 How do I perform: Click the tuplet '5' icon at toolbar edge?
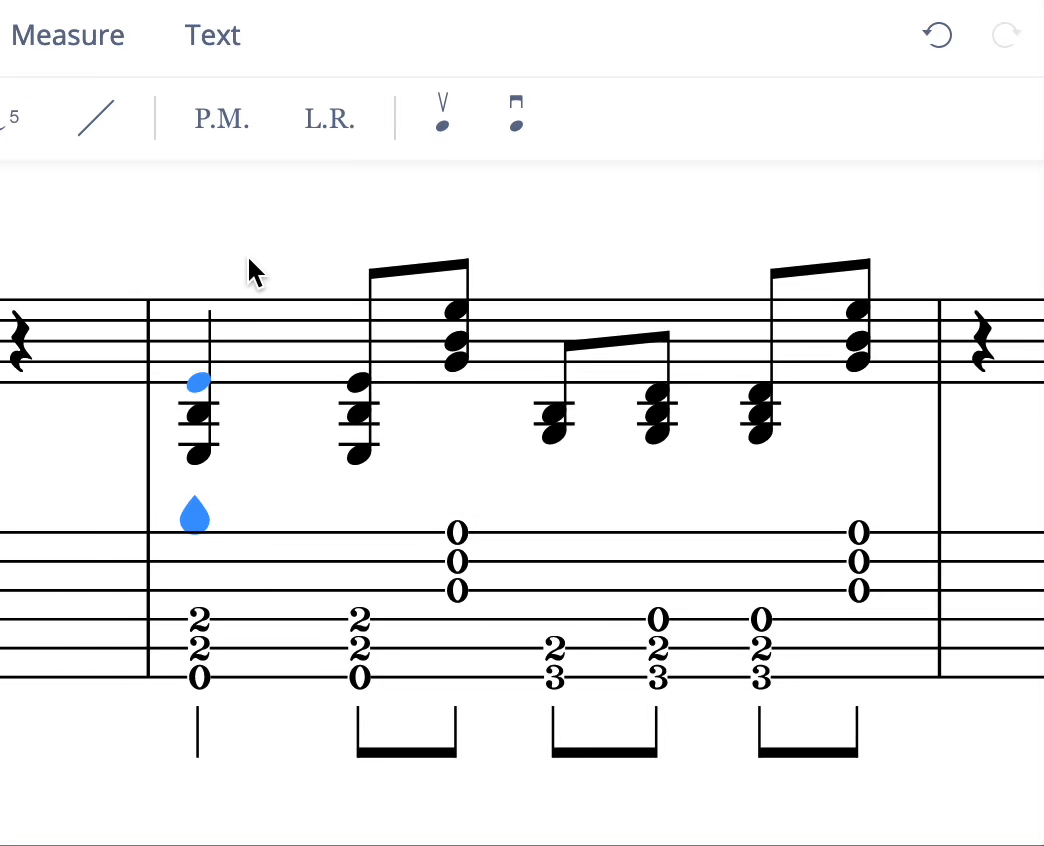point(12,118)
